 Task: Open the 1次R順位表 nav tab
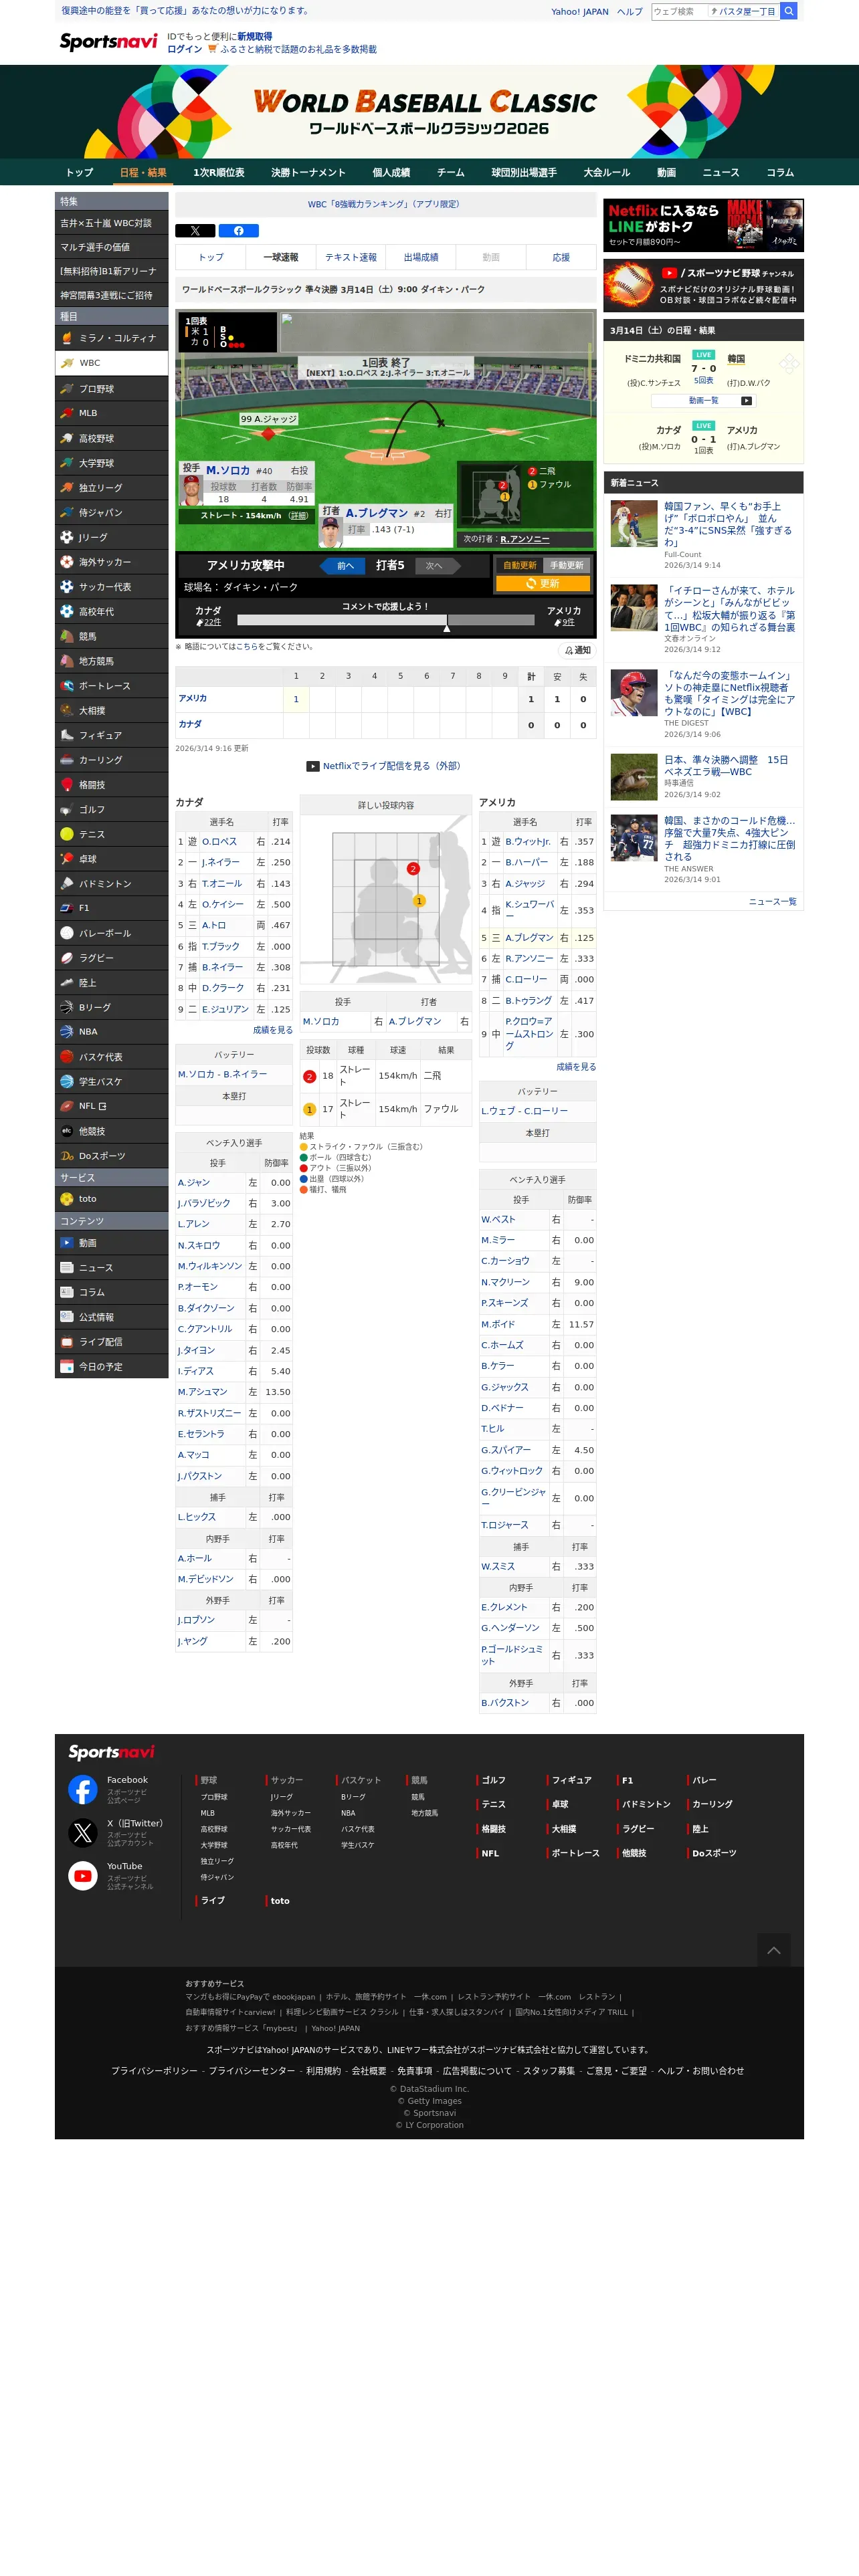[219, 172]
